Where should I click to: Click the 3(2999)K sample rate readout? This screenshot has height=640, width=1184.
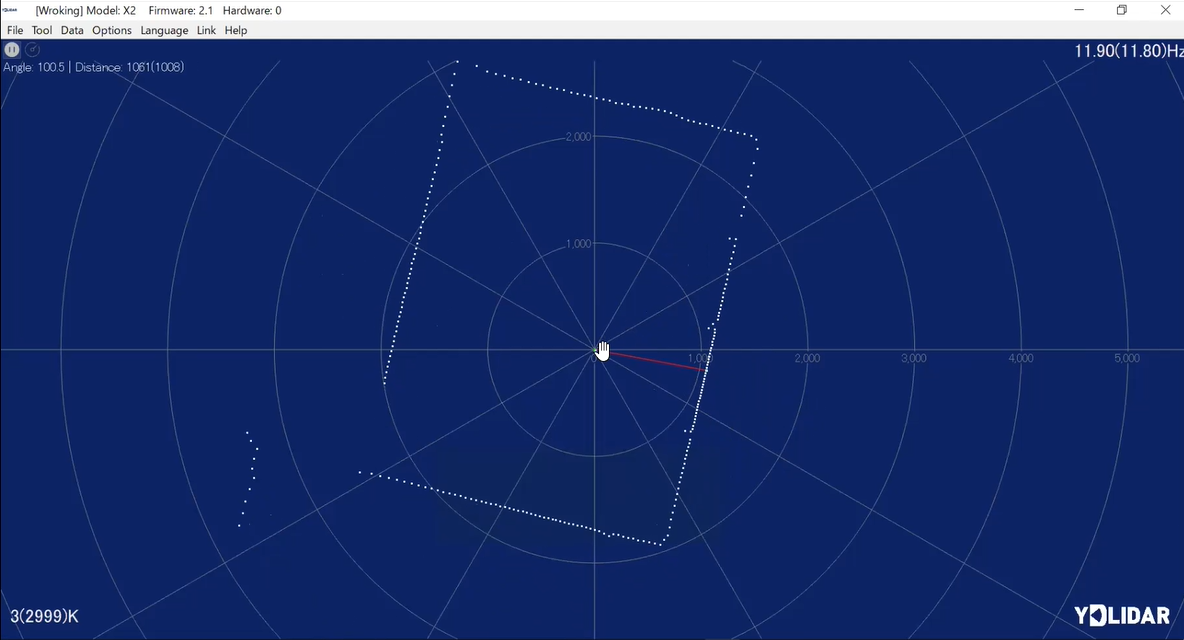click(44, 616)
